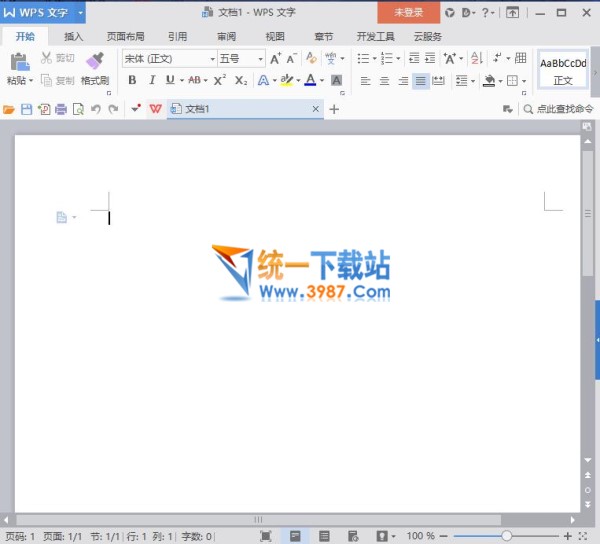
Task: Increase paragraph indent
Action: pos(430,58)
